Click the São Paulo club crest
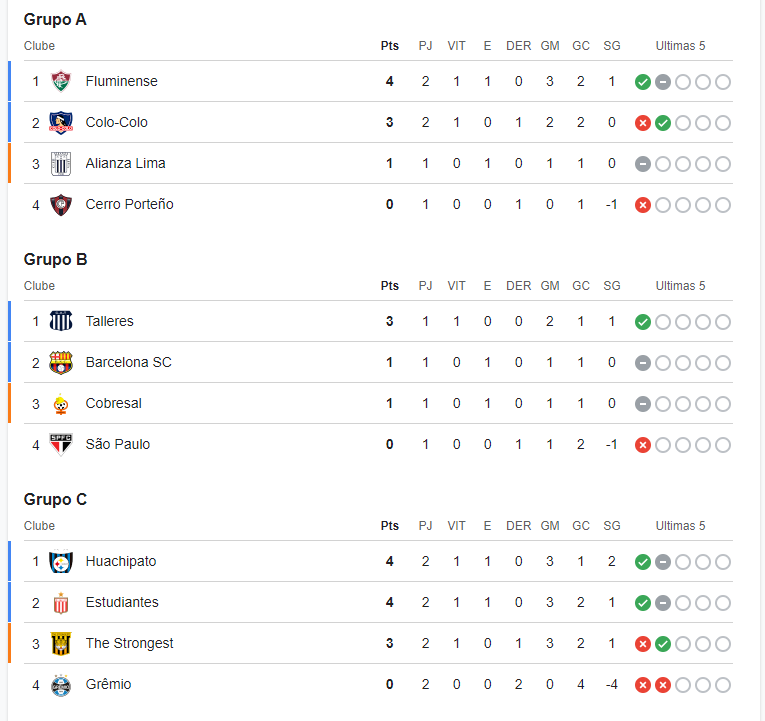Screen dimensions: 765x721 [61, 444]
